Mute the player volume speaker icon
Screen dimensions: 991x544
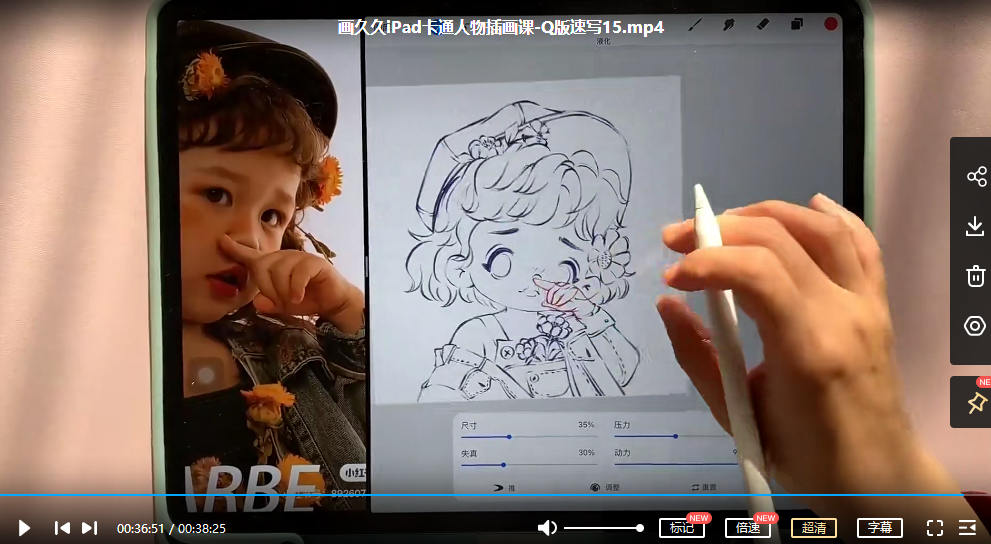[547, 528]
